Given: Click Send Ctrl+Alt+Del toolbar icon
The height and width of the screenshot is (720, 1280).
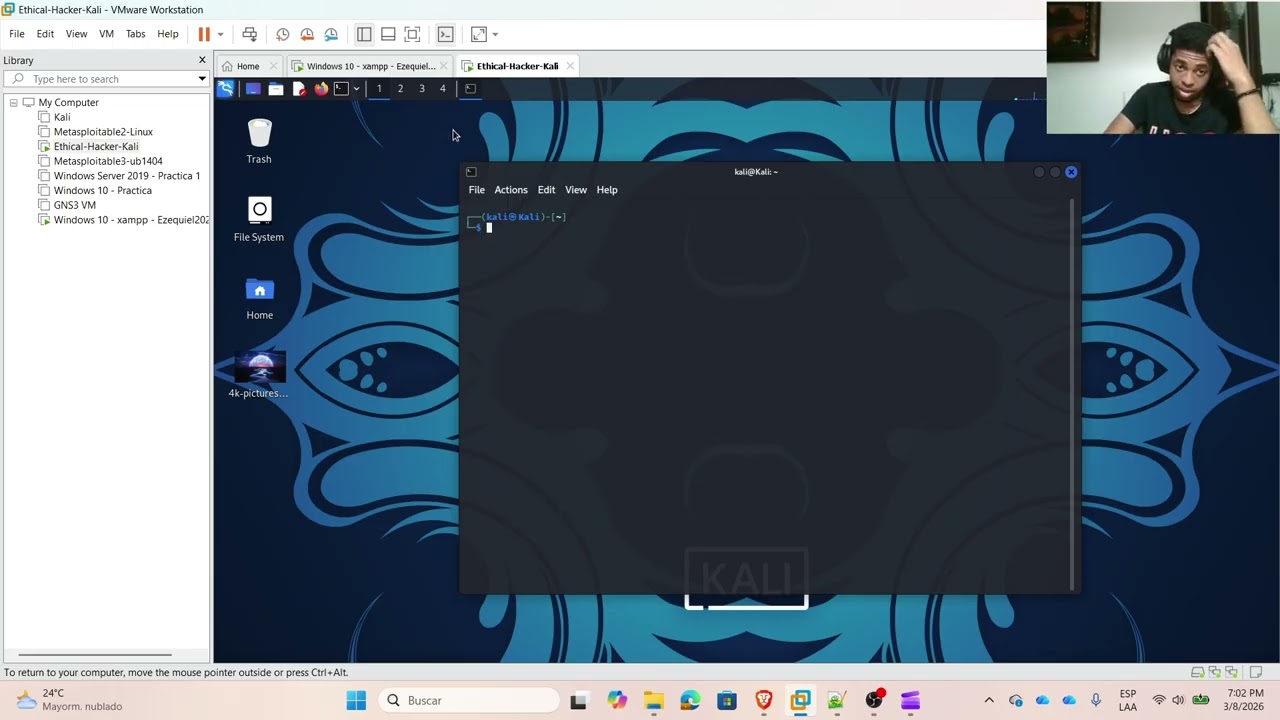Looking at the screenshot, I should click(x=250, y=34).
